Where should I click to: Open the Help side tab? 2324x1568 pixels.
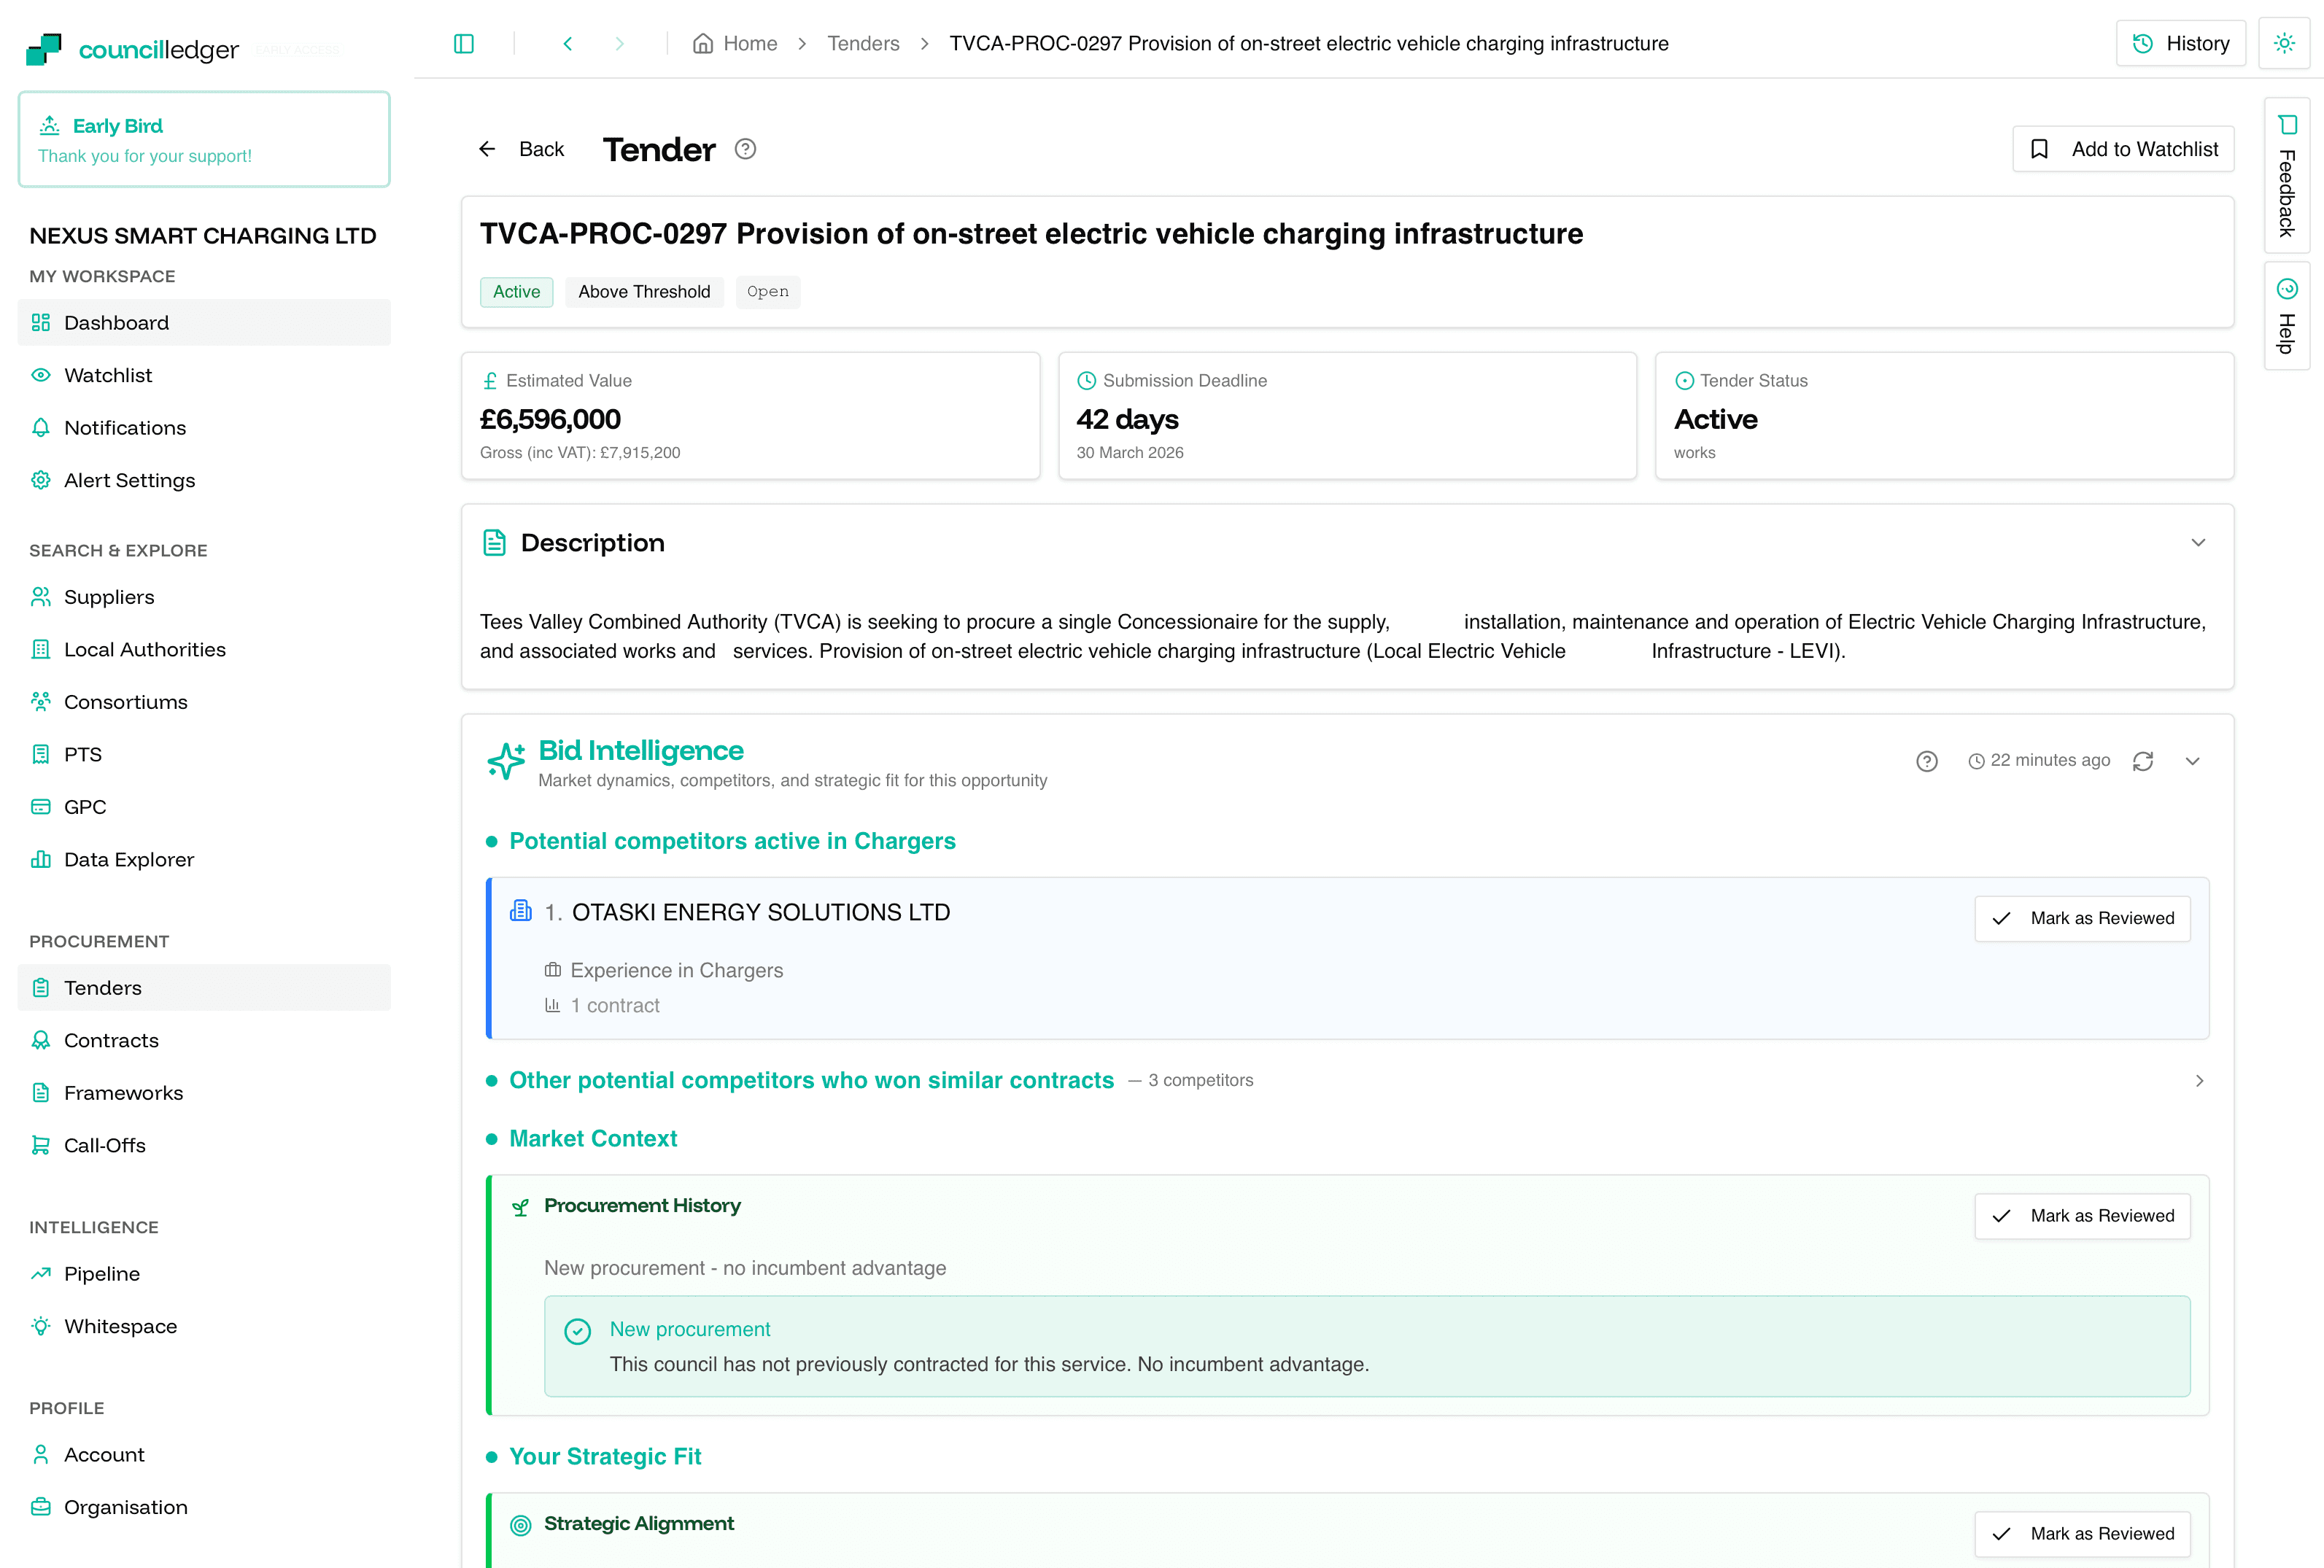[x=2286, y=316]
